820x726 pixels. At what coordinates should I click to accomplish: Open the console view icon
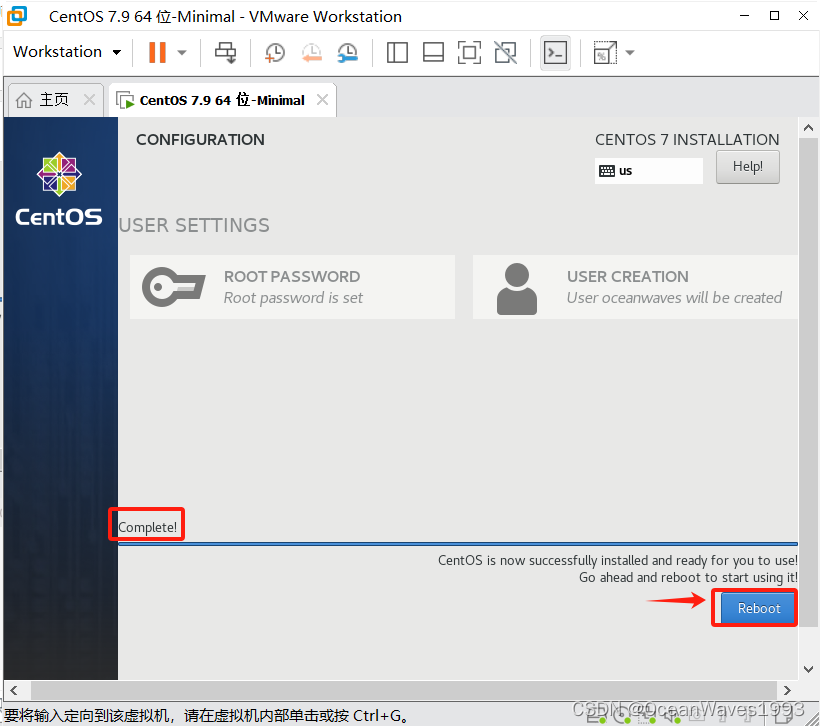tap(555, 52)
